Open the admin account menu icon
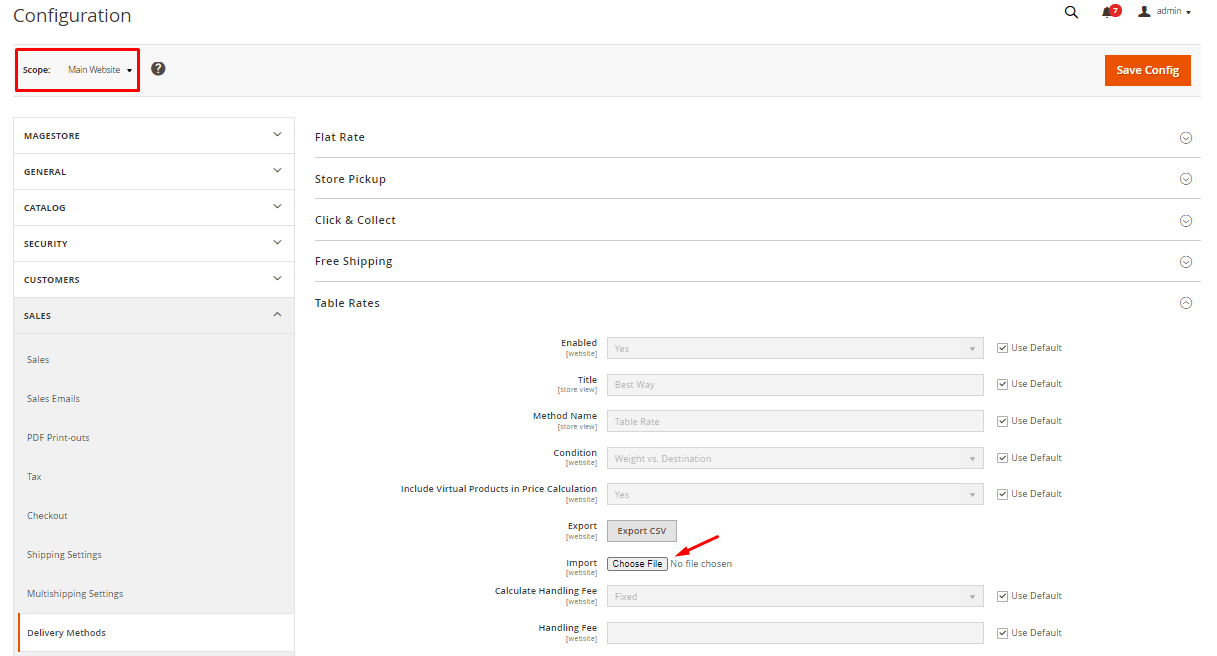Viewport: 1217px width, 656px height. click(1145, 12)
